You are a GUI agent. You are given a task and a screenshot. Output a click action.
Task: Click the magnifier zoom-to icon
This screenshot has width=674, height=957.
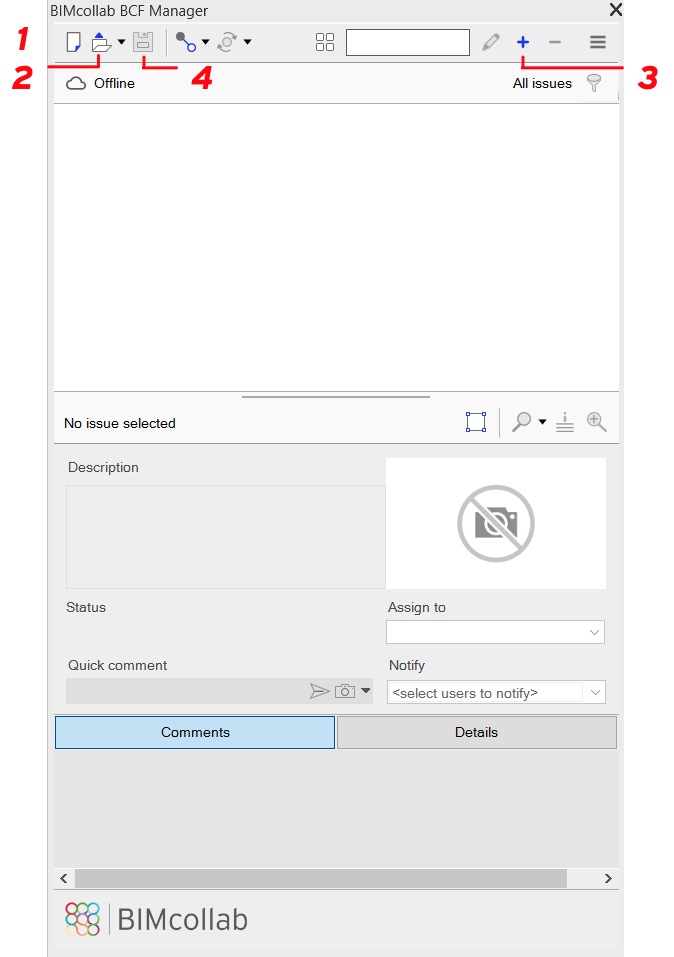pyautogui.click(x=521, y=422)
